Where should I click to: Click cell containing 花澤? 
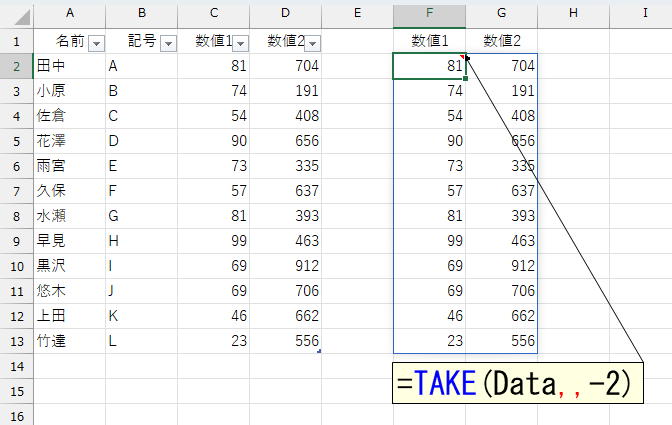(x=69, y=141)
